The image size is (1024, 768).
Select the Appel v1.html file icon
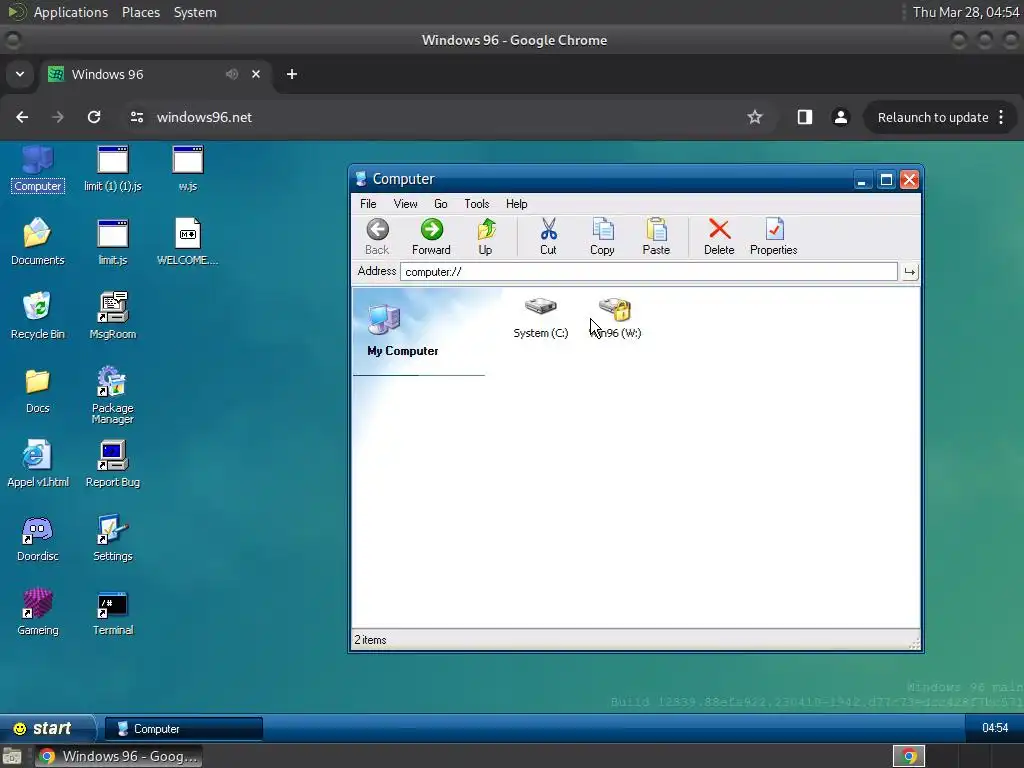coord(38,464)
